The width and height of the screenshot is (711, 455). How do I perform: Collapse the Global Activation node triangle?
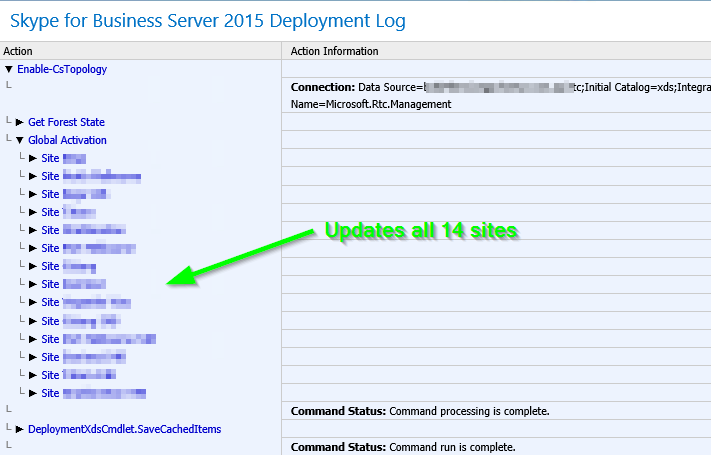coord(19,140)
